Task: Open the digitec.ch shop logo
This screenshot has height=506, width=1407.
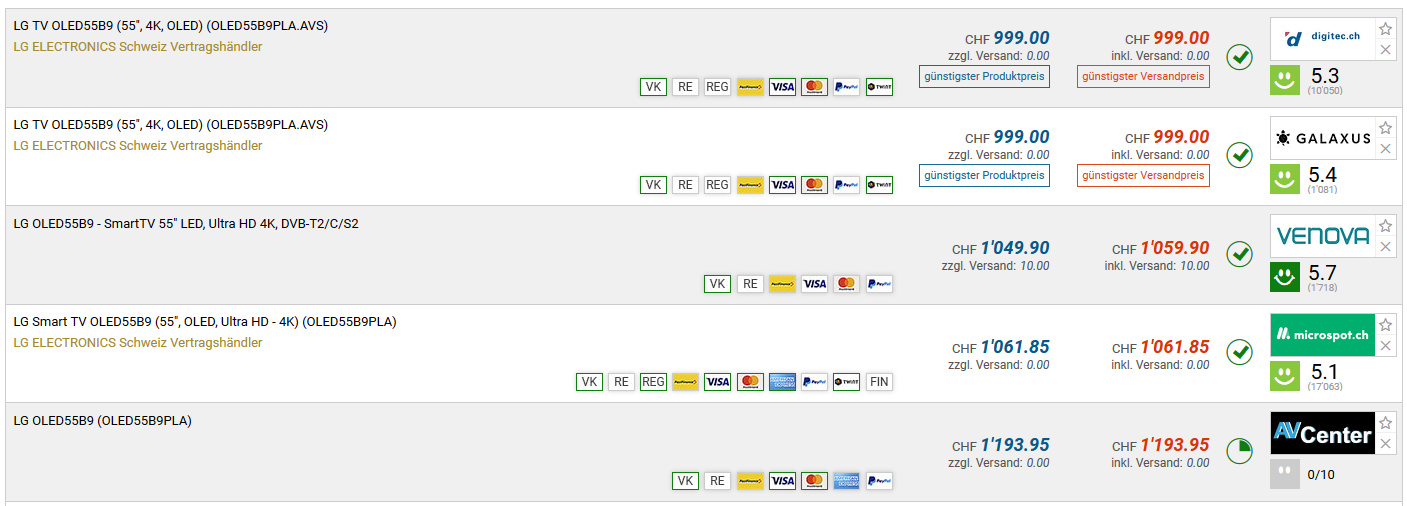Action: (x=1321, y=39)
